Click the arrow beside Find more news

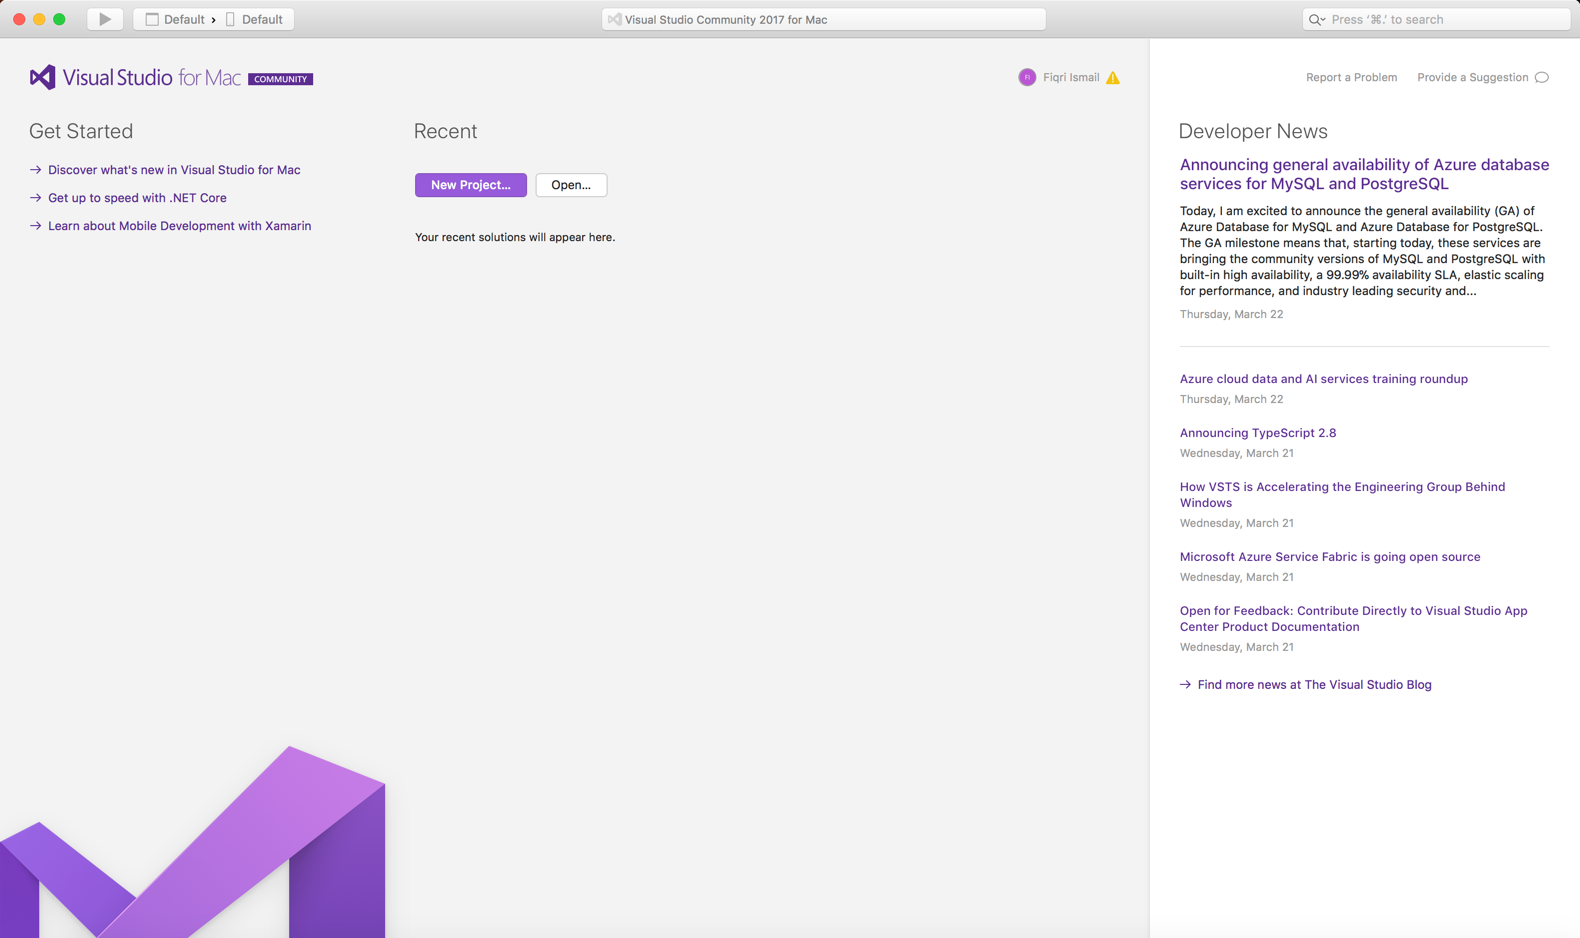pos(1185,685)
